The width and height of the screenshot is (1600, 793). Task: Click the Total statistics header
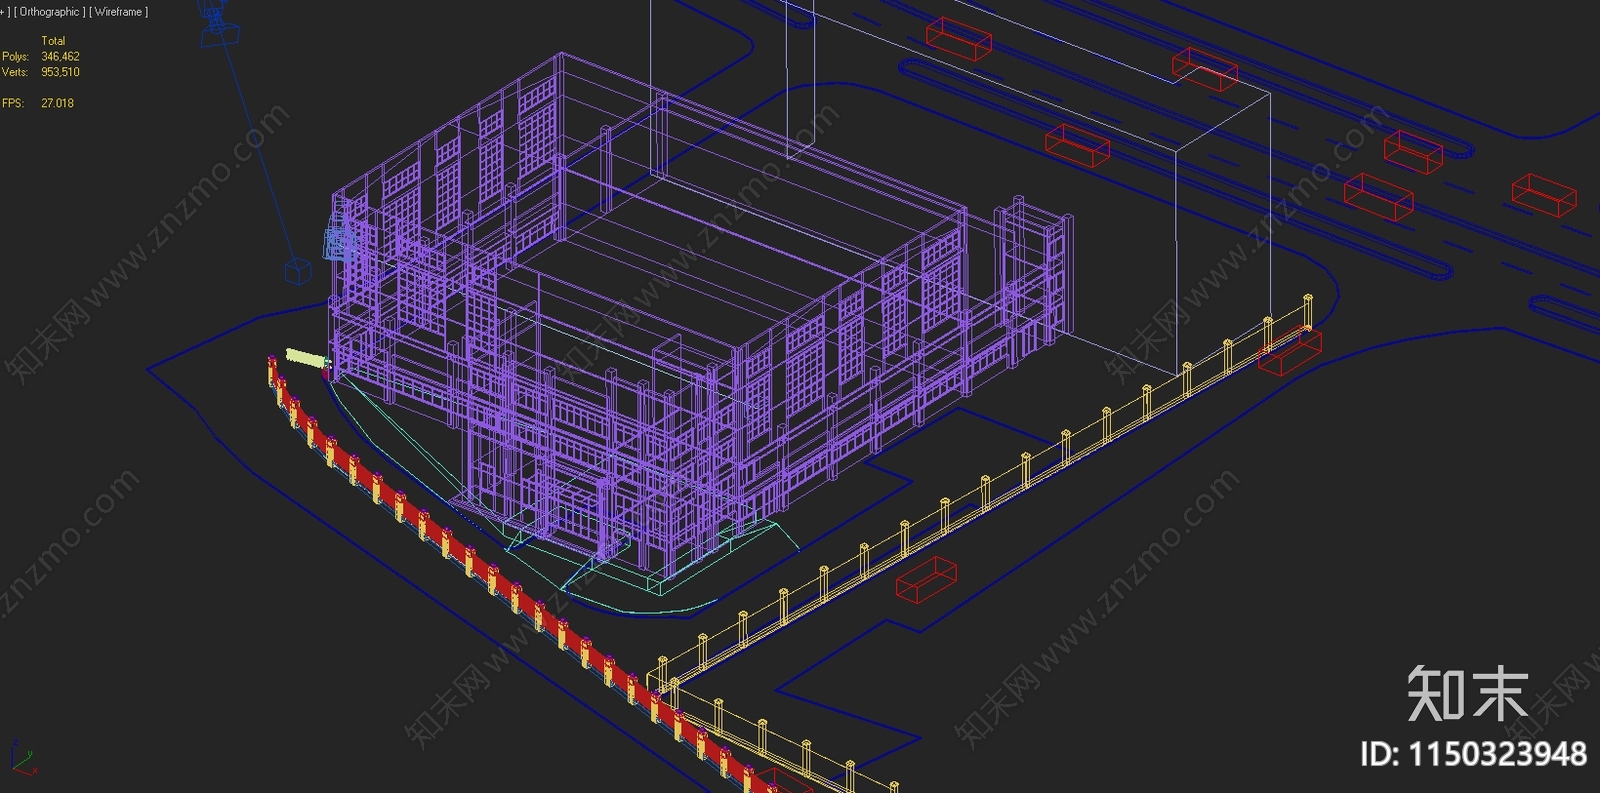tap(53, 41)
